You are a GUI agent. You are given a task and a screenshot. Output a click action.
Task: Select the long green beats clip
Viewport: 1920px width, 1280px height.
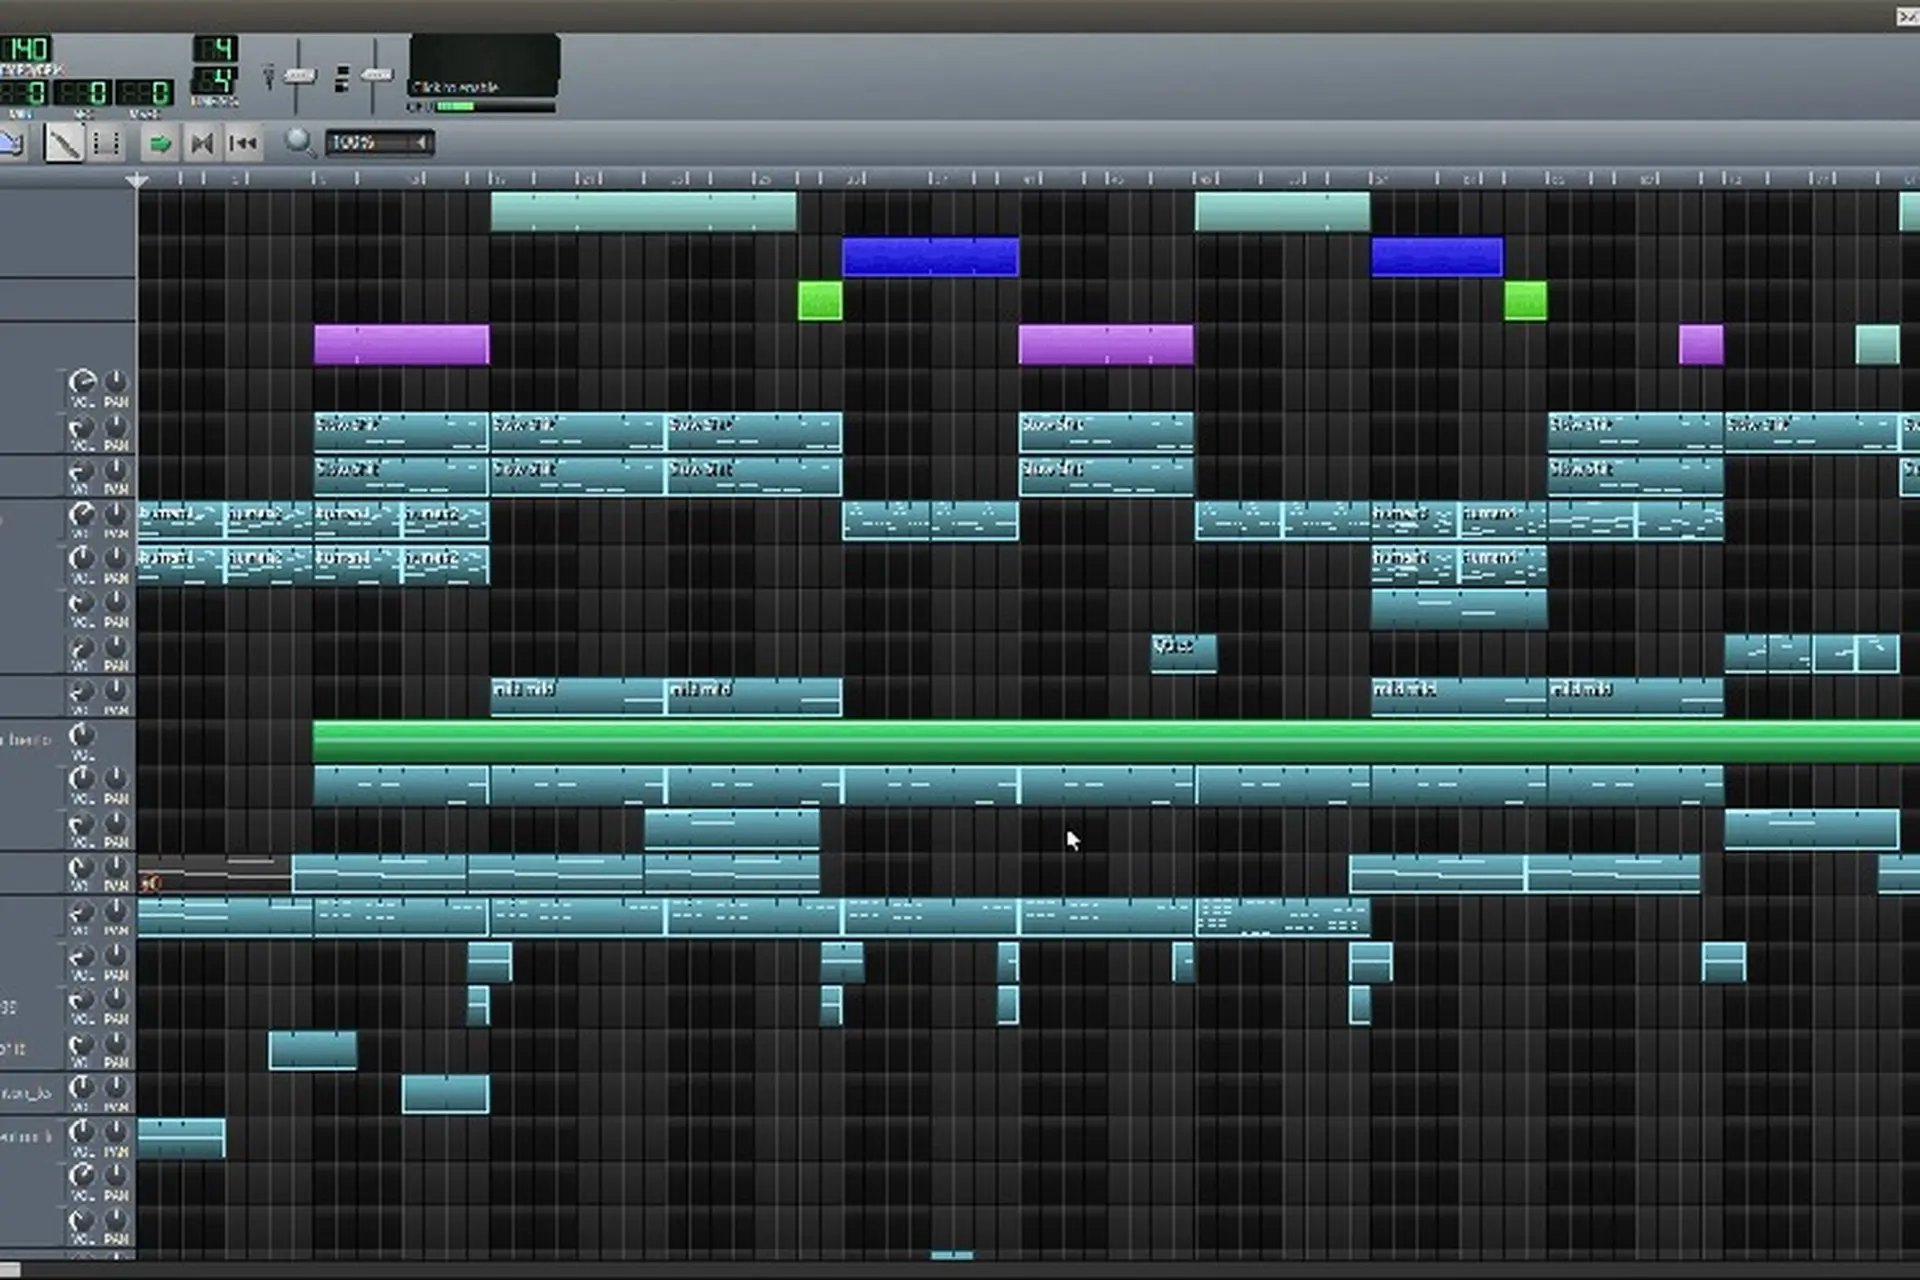tap(1116, 741)
